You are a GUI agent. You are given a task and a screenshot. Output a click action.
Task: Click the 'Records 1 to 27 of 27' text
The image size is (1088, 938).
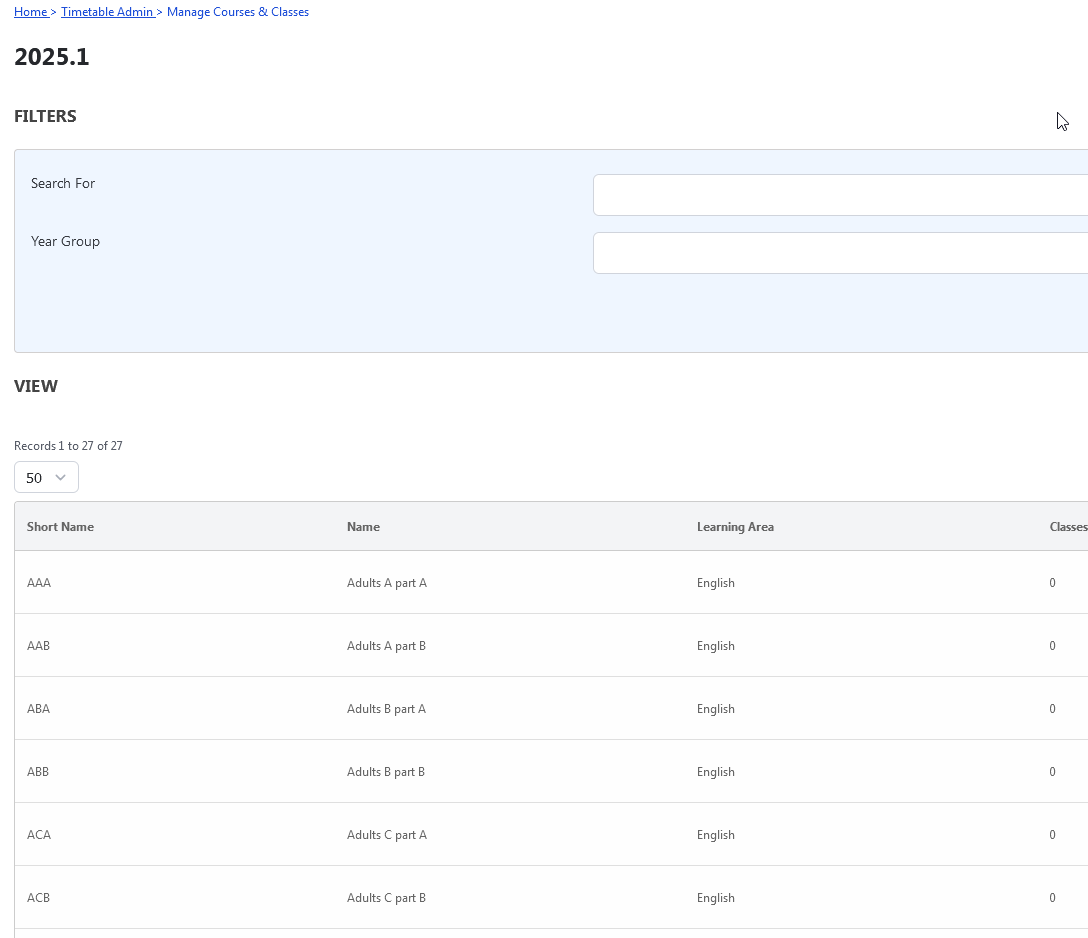tap(68, 445)
